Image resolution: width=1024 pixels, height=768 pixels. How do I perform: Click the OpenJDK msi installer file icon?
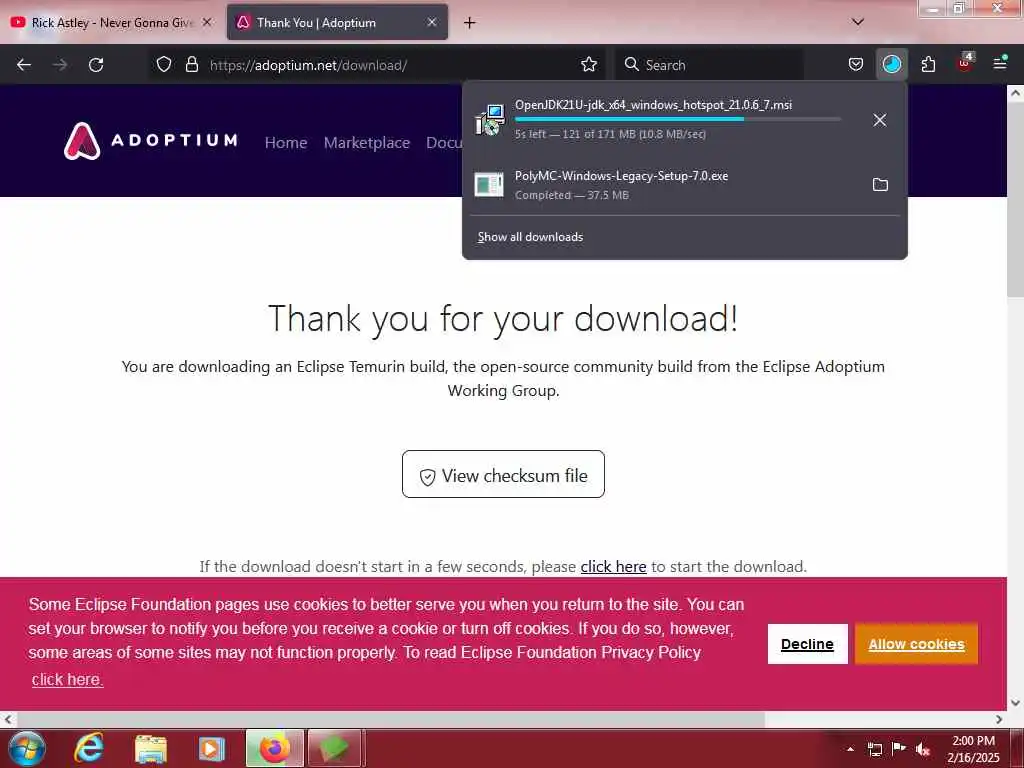490,120
